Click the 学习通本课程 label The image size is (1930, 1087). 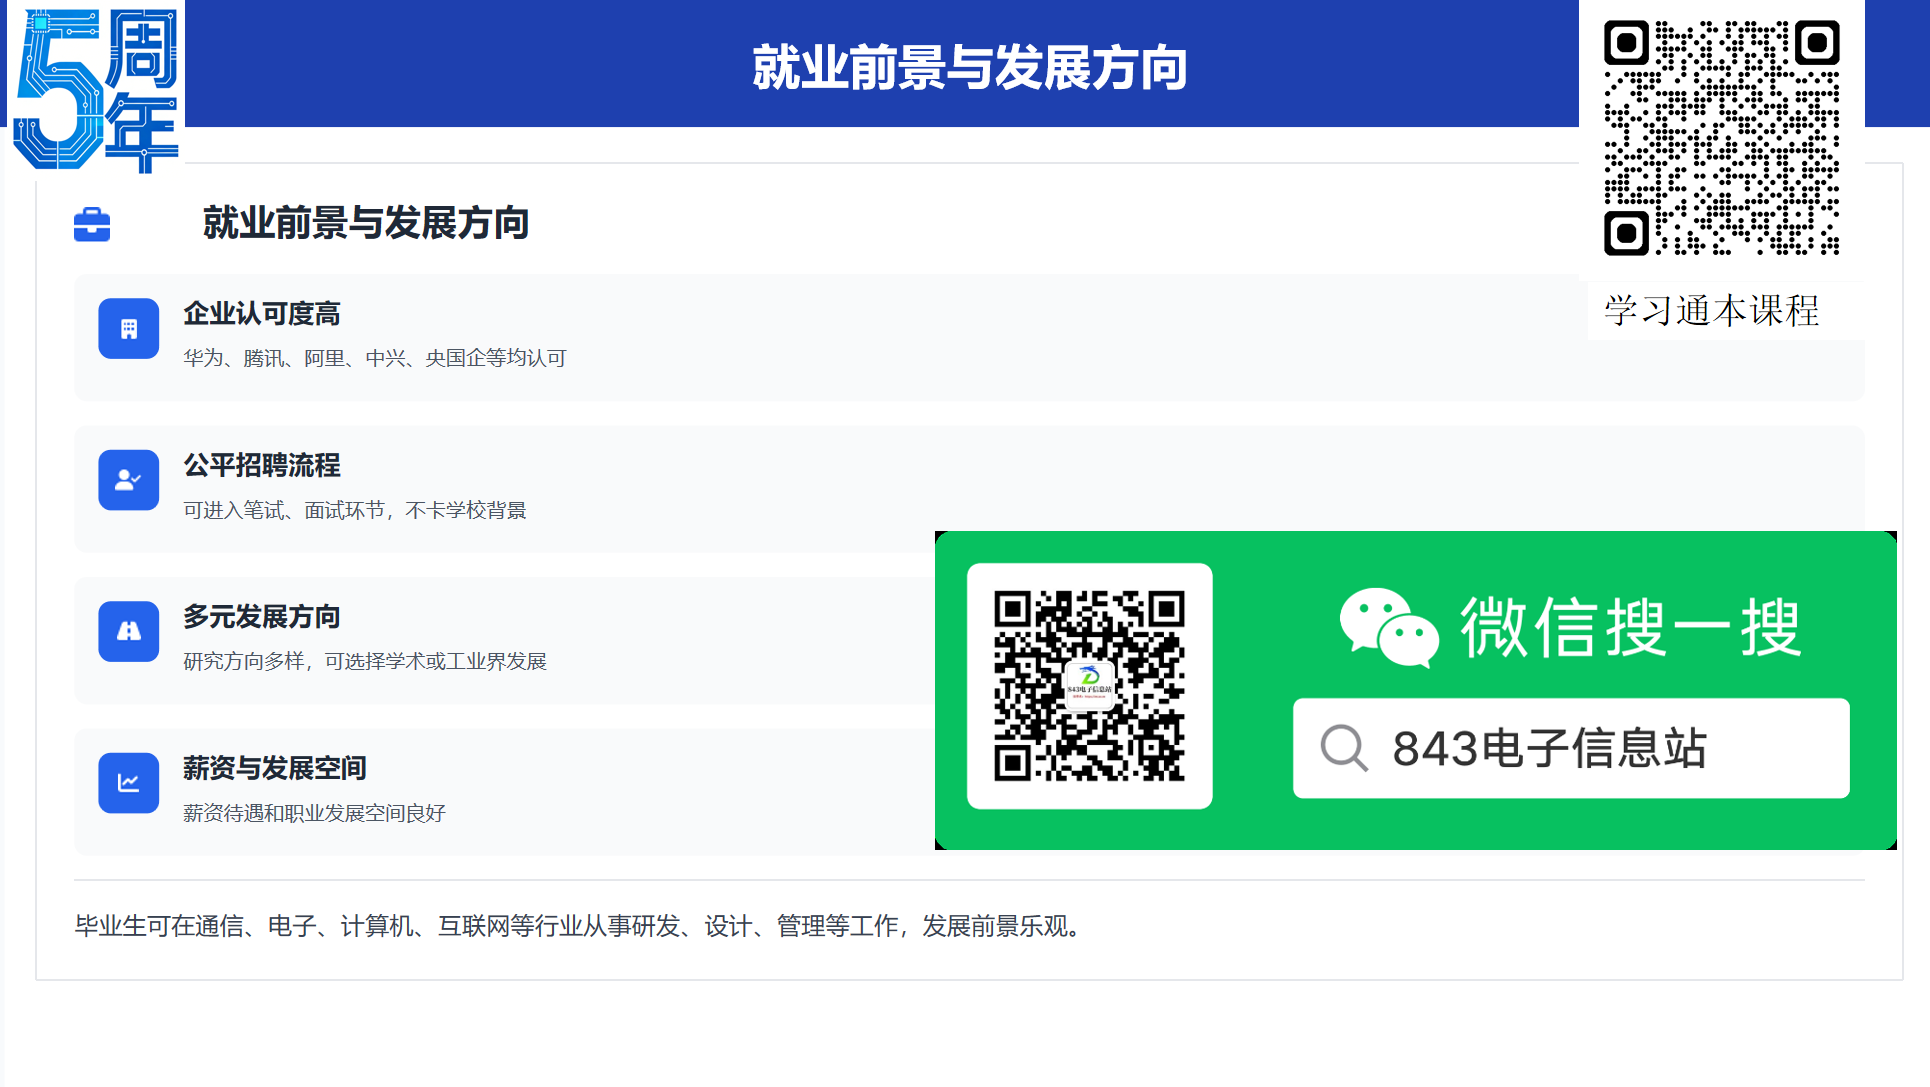pos(1711,311)
